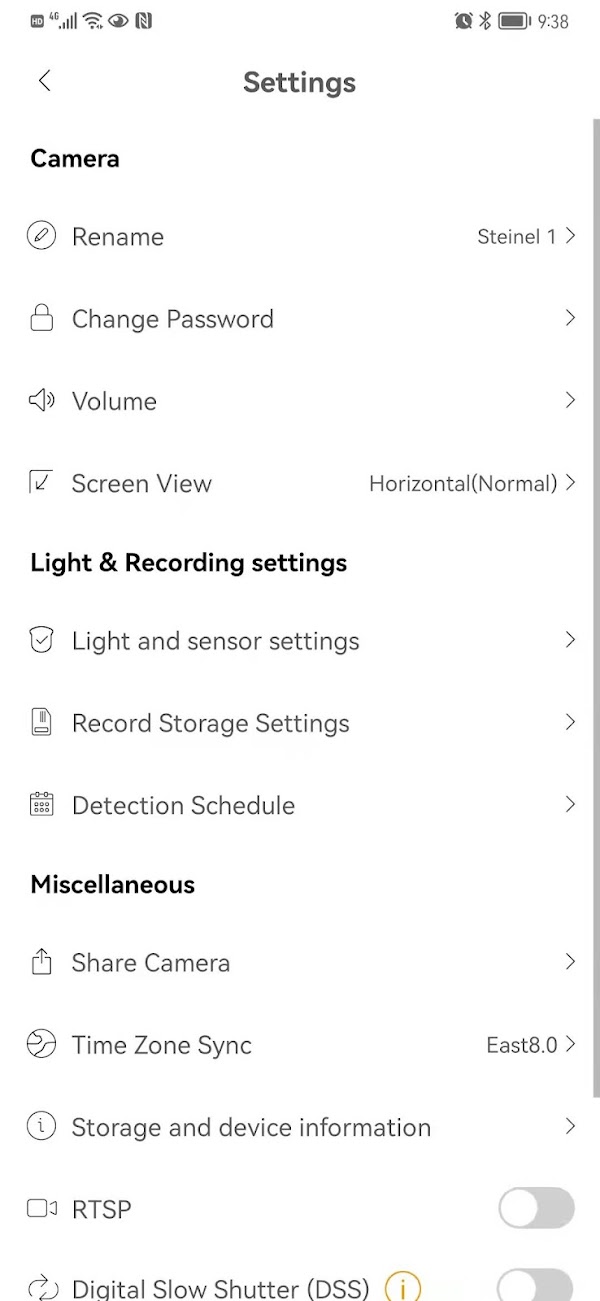Tap the Change Password label

coord(173,319)
